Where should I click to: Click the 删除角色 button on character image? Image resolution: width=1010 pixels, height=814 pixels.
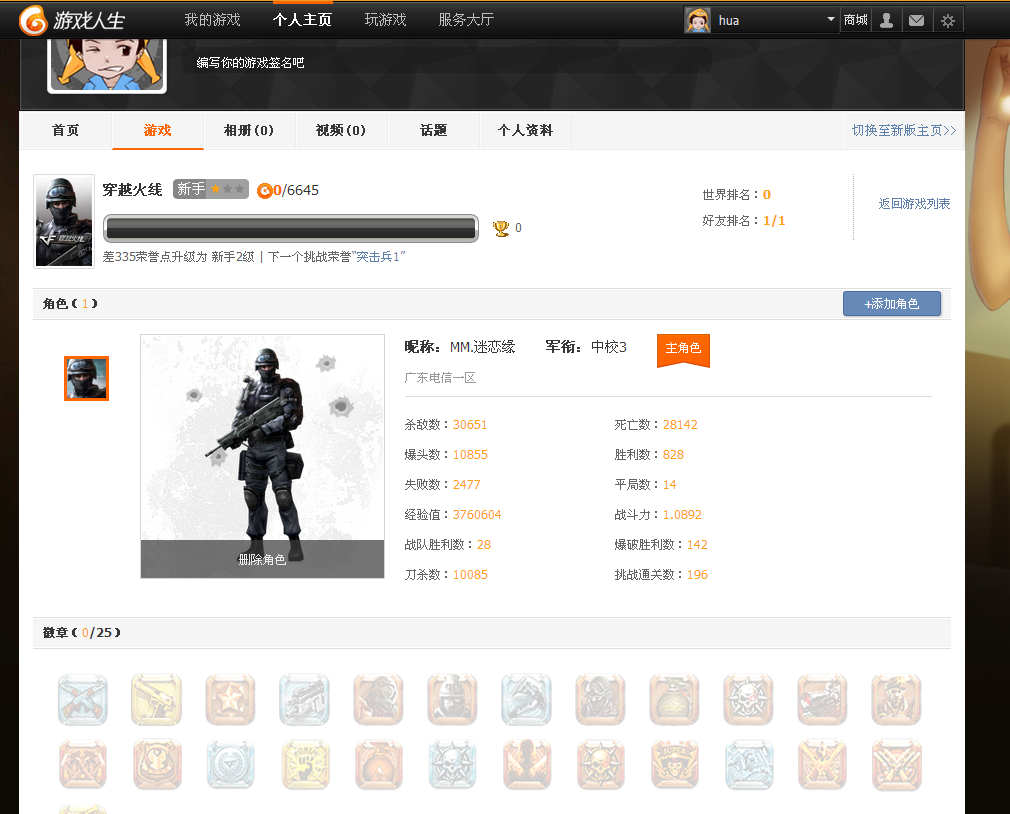pos(262,560)
